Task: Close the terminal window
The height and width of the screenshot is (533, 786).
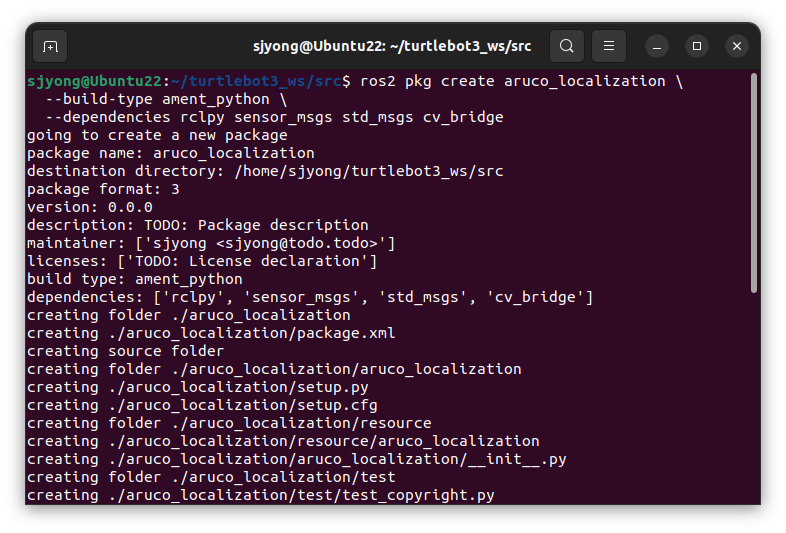Action: (737, 46)
